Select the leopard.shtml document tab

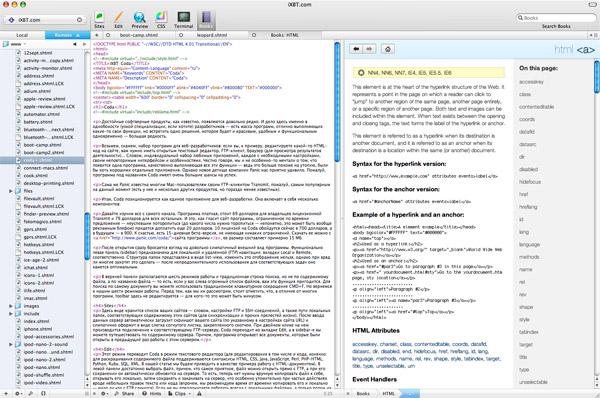coord(212,35)
